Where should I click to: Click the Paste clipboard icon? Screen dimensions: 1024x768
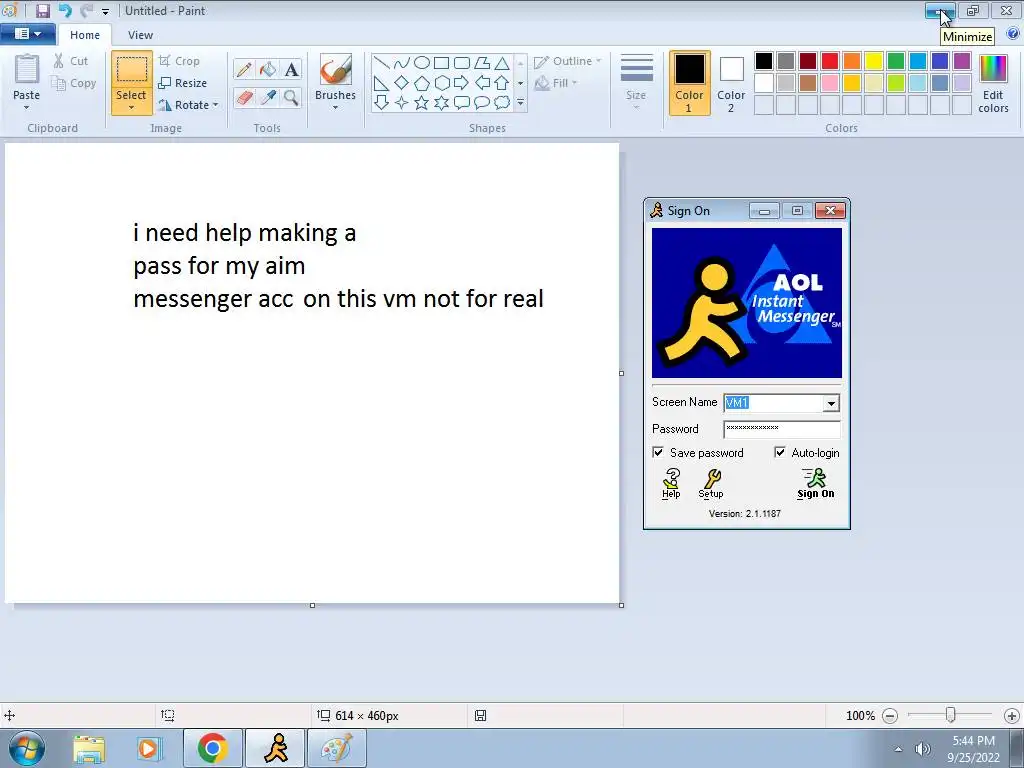(x=27, y=69)
